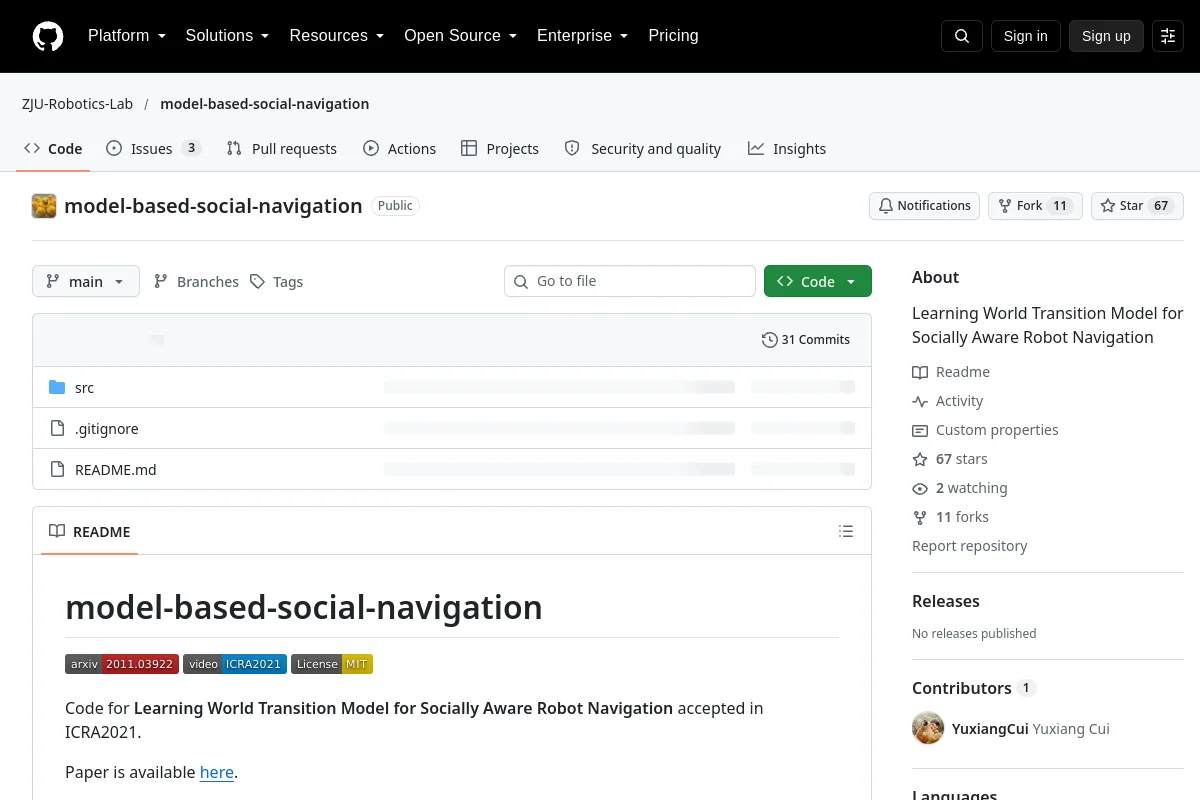The width and height of the screenshot is (1200, 800).
Task: Open the main branch selector dropdown
Action: point(86,282)
